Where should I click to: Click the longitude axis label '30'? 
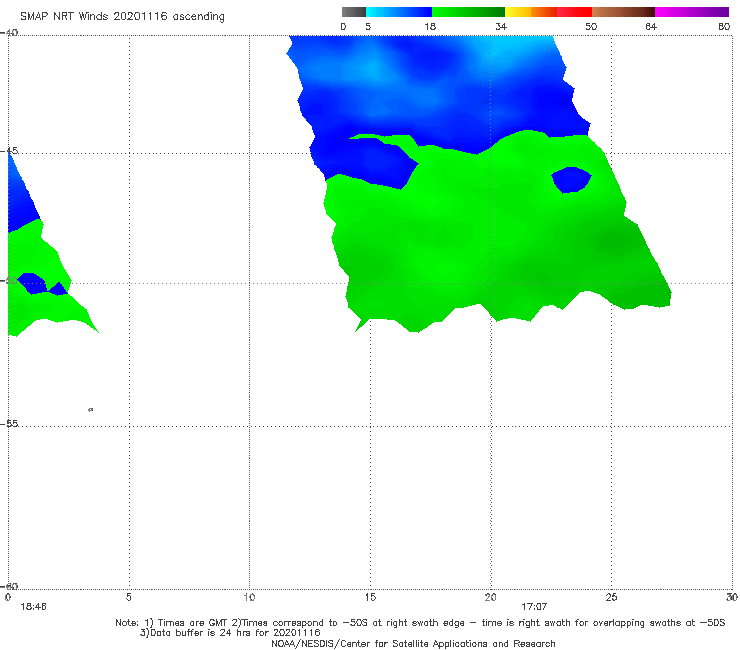pos(732,598)
